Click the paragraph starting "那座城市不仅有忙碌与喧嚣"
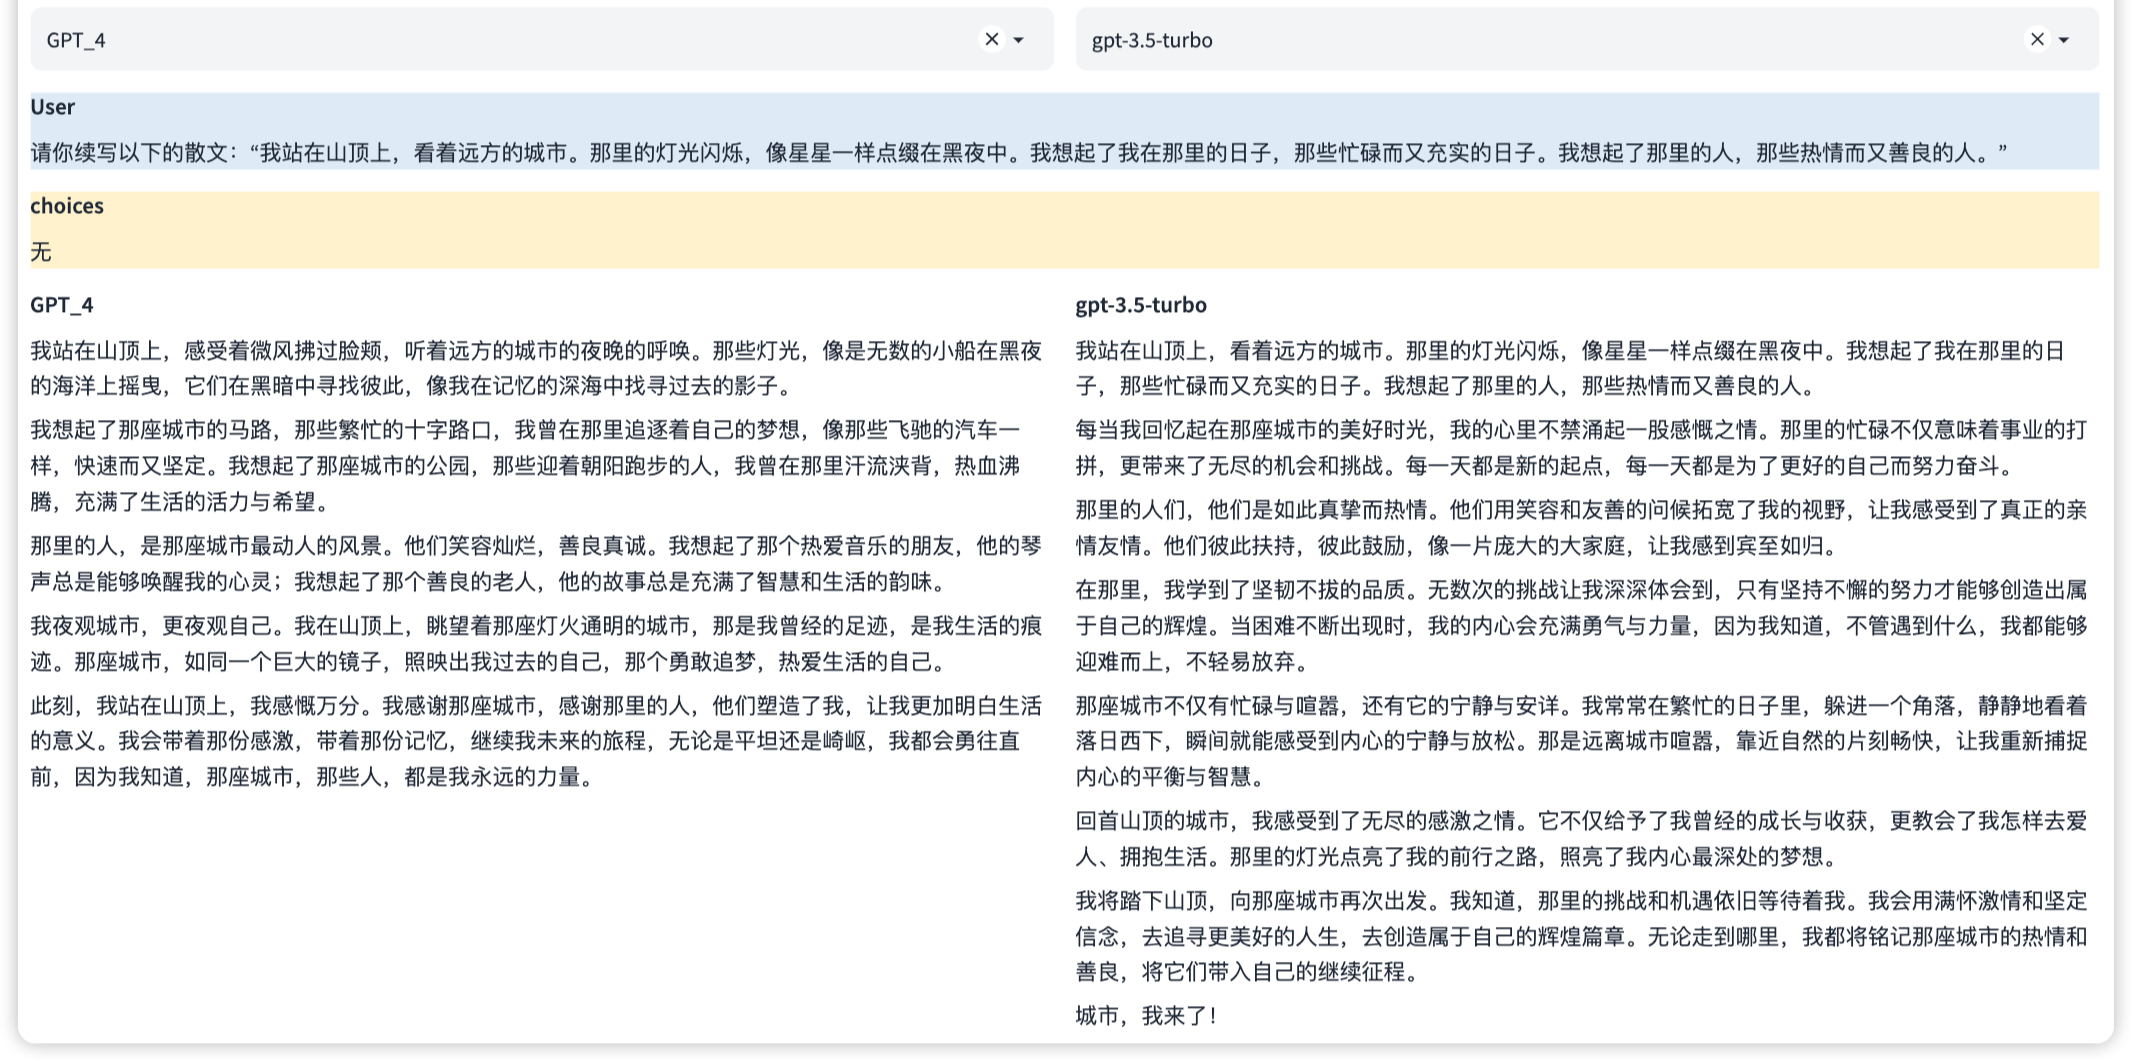The image size is (2132, 1061). pyautogui.click(x=1582, y=741)
